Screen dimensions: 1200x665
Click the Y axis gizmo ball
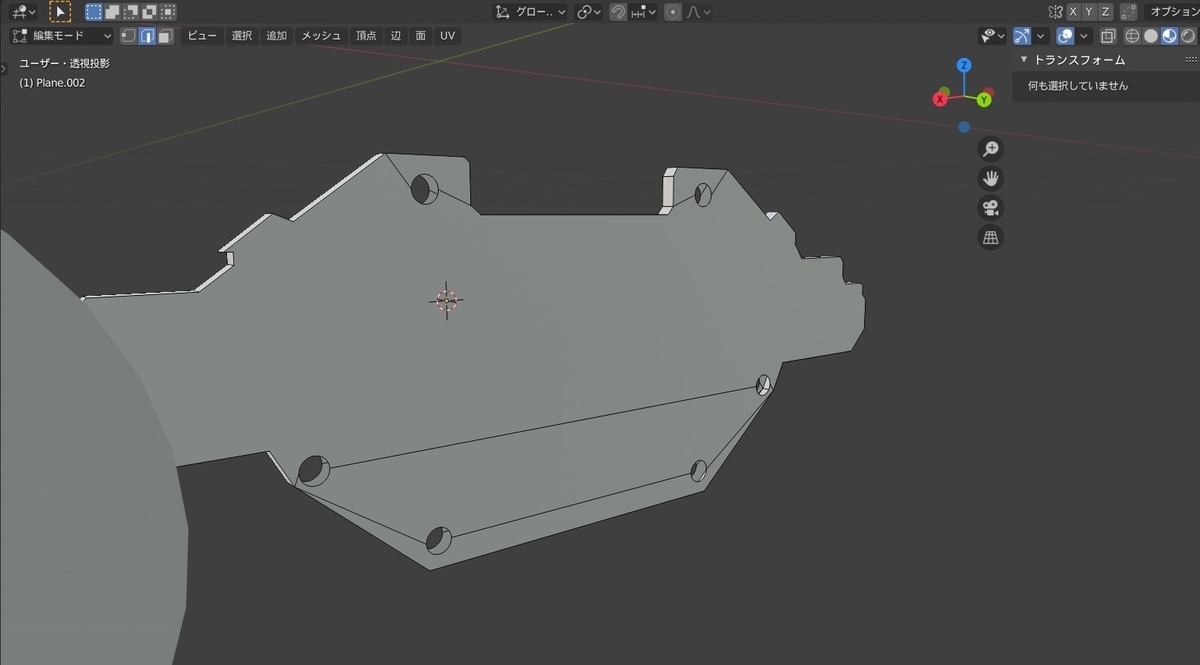click(x=984, y=100)
